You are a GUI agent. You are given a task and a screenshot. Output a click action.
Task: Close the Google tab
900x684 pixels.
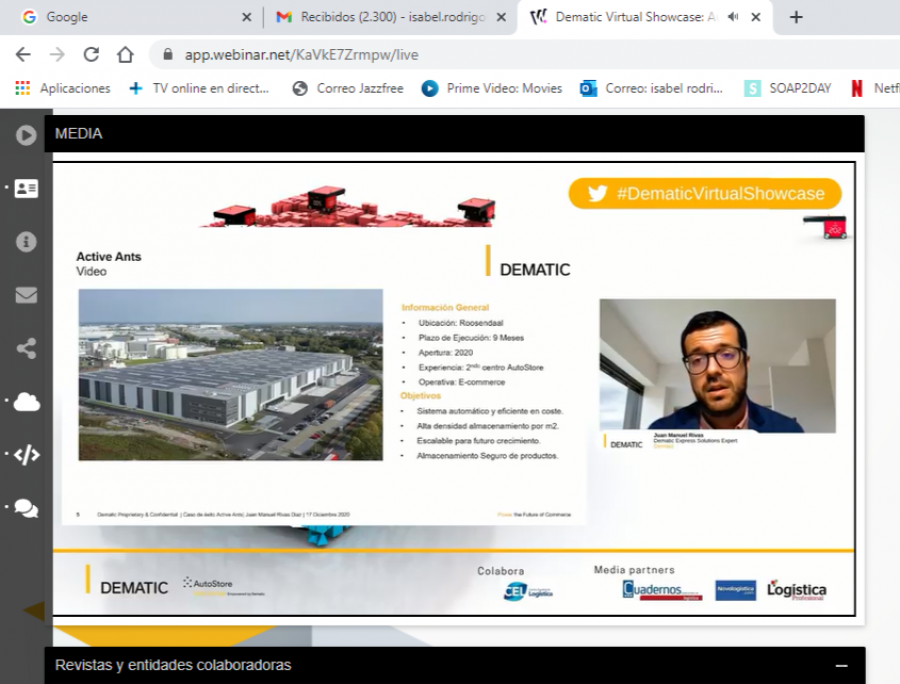coord(247,17)
